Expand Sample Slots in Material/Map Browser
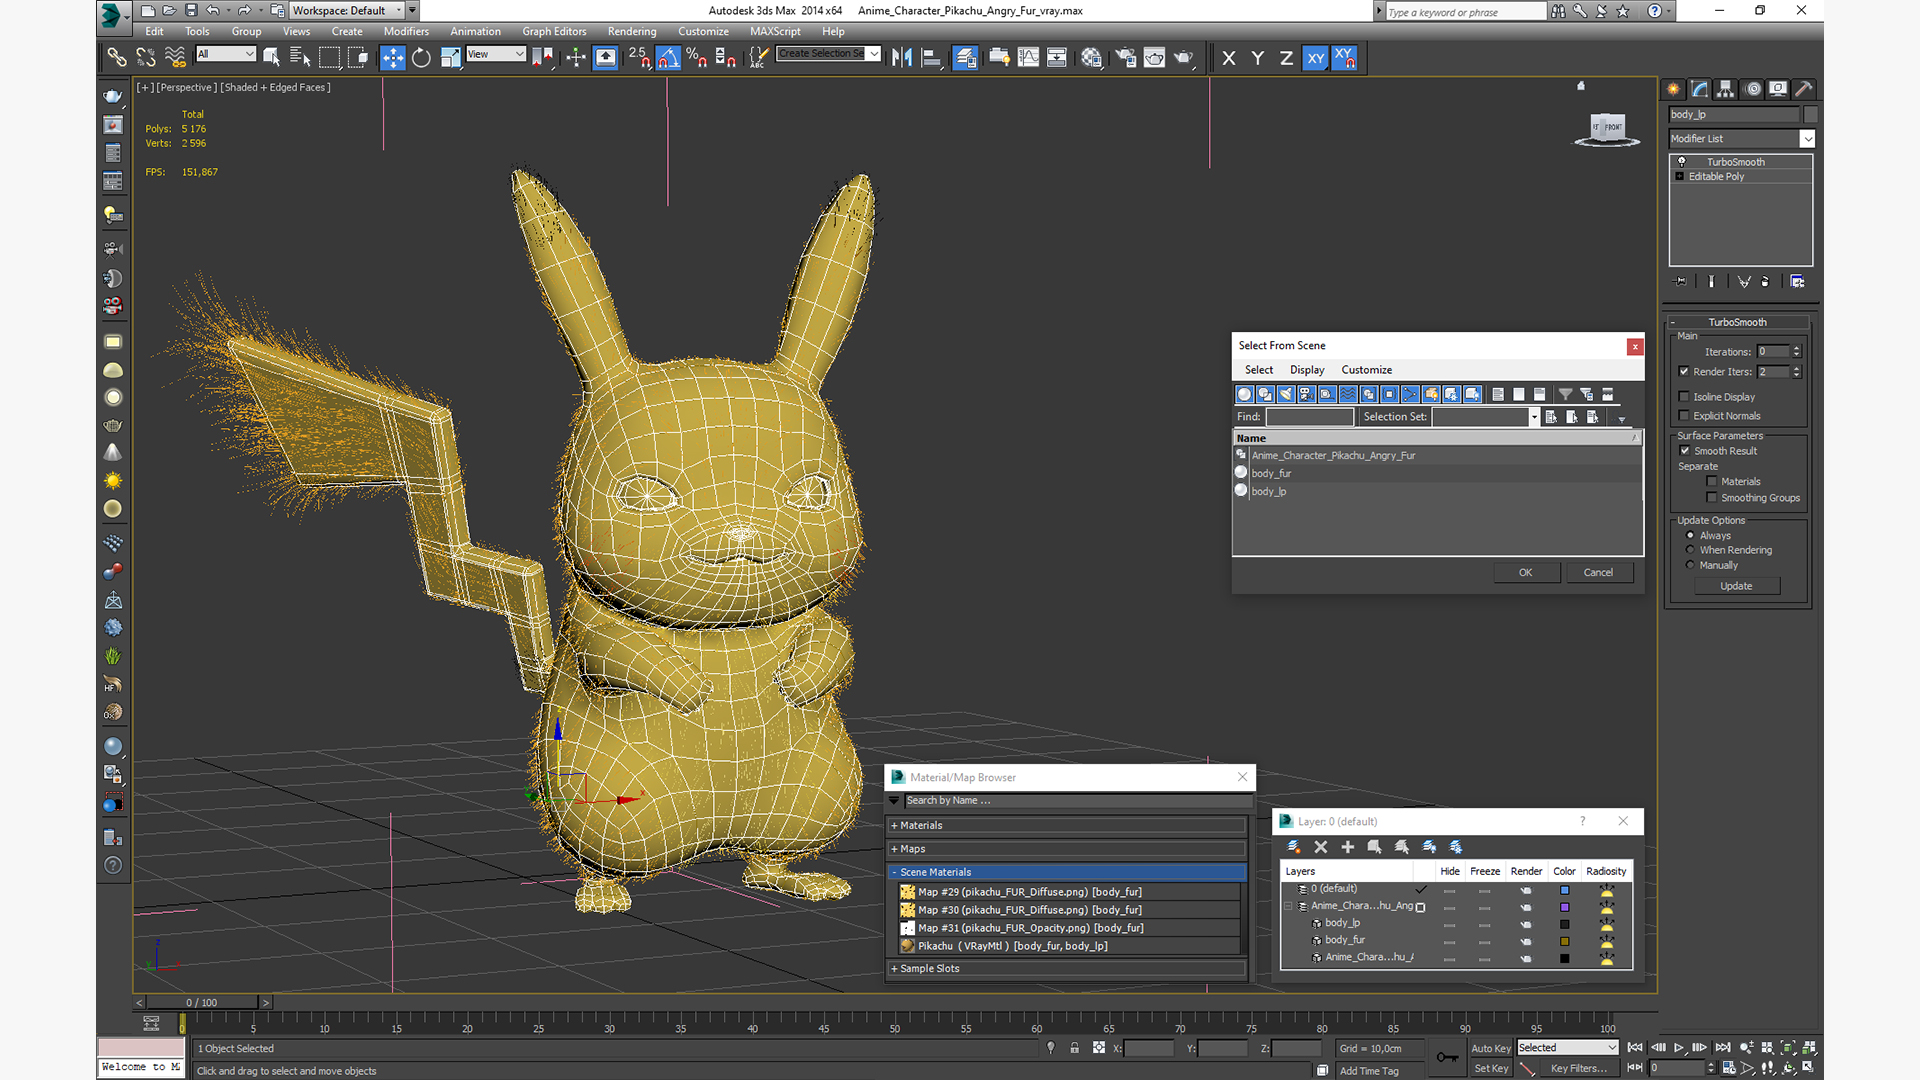This screenshot has width=1920, height=1080. pyautogui.click(x=1066, y=969)
